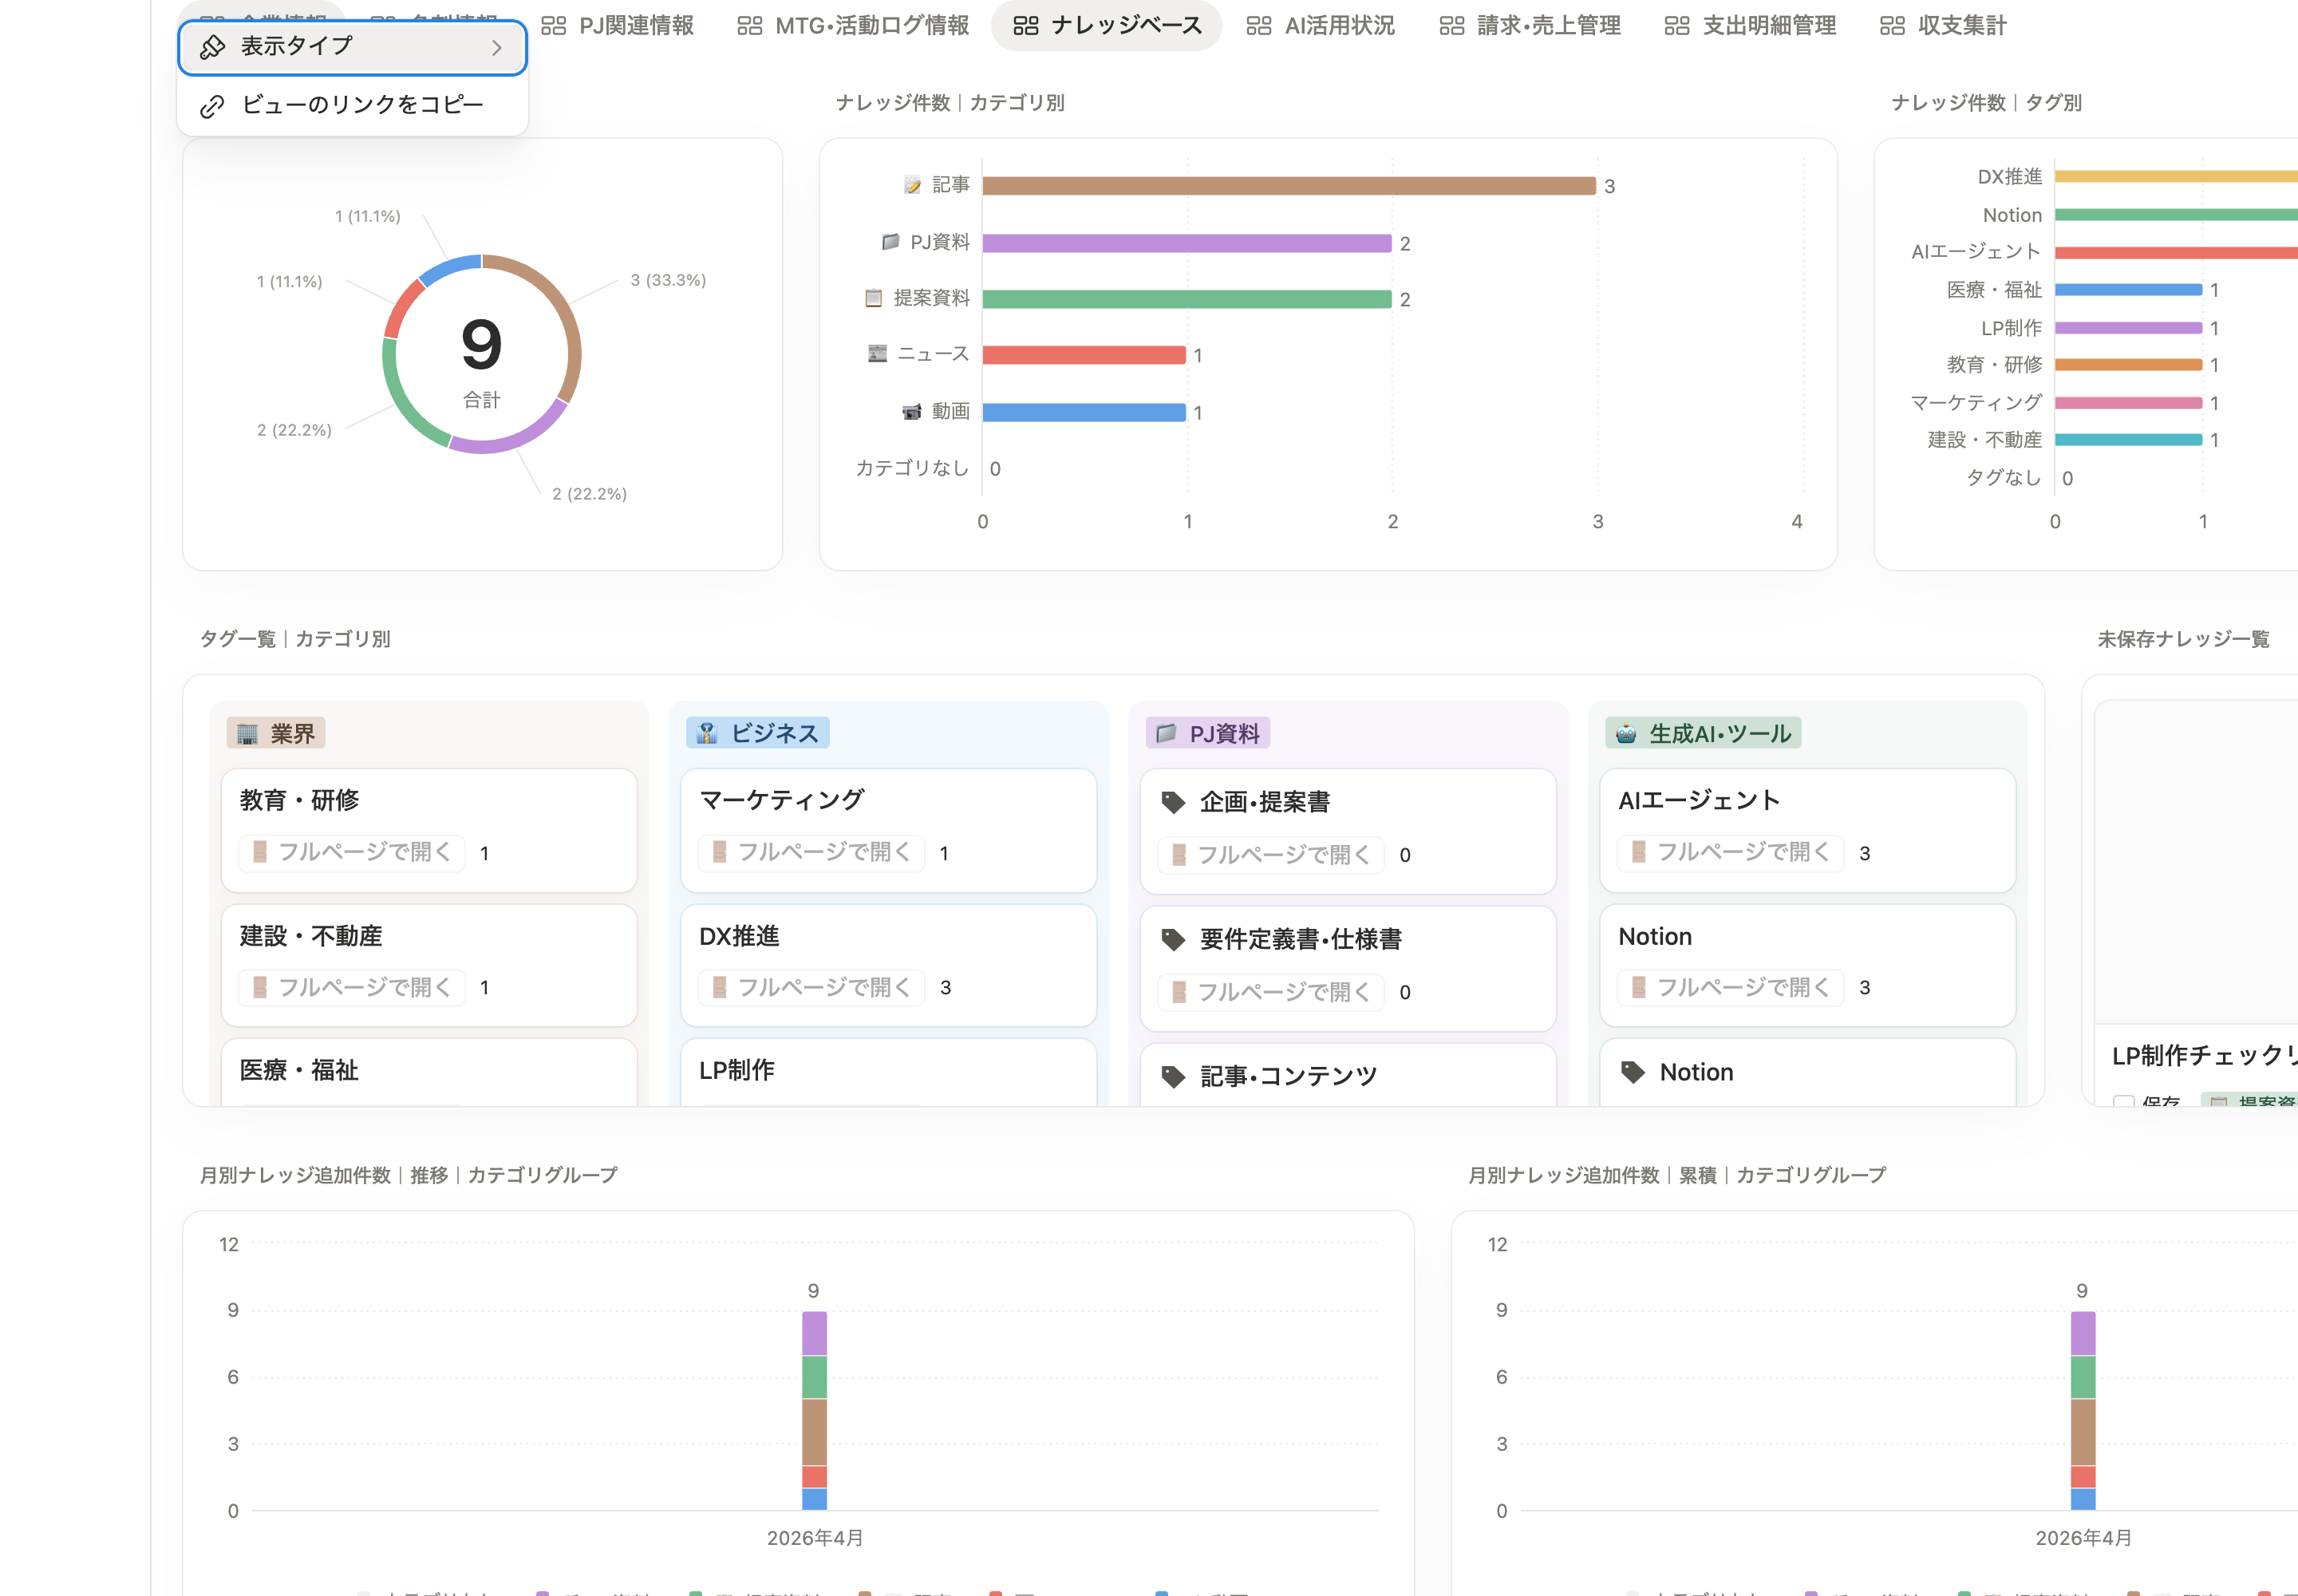Click the building icon in 業界 group header
The width and height of the screenshot is (2298, 1596).
click(x=247, y=733)
